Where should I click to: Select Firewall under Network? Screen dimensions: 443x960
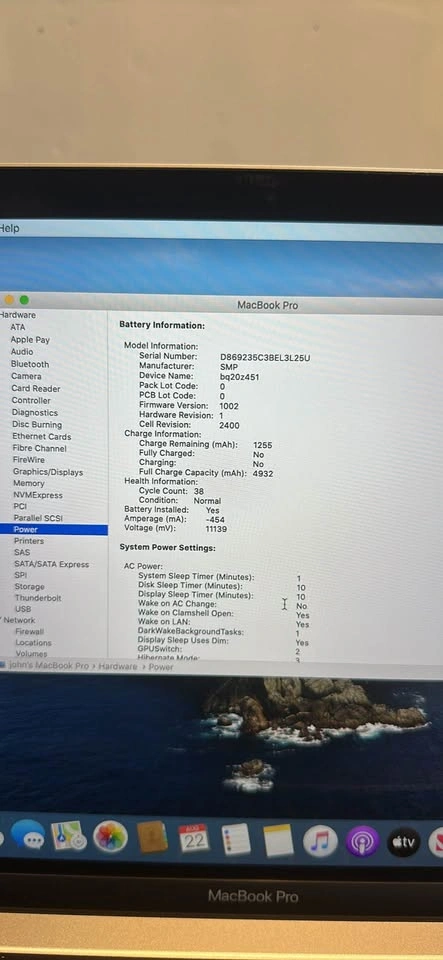[x=30, y=631]
